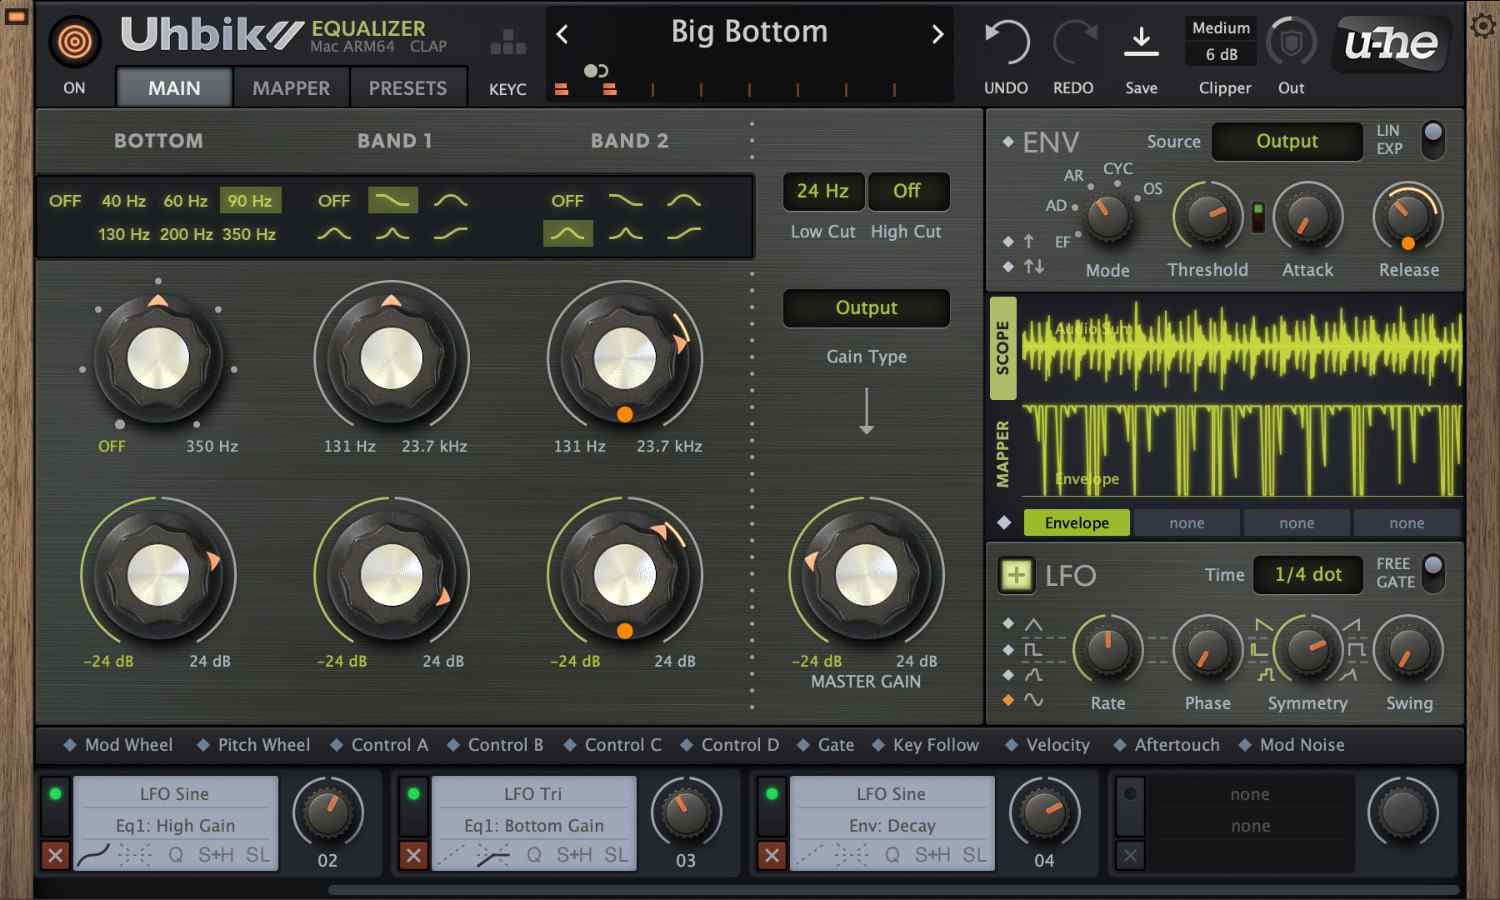Select the low-shelf filter shape for Band 1

(392, 200)
